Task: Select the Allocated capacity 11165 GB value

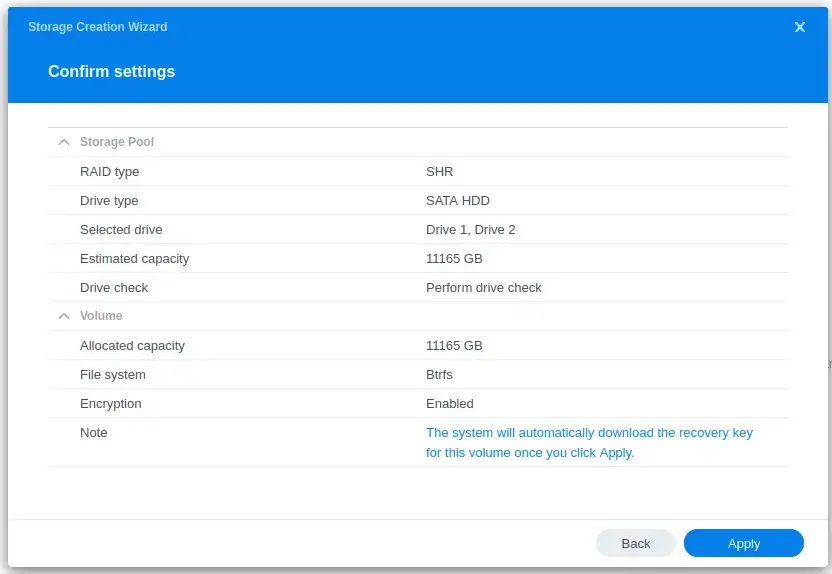Action: [454, 346]
